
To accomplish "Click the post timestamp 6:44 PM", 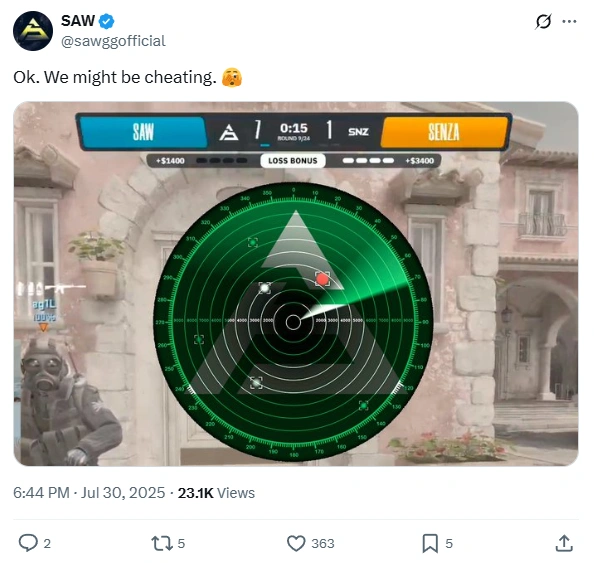I will [41, 493].
